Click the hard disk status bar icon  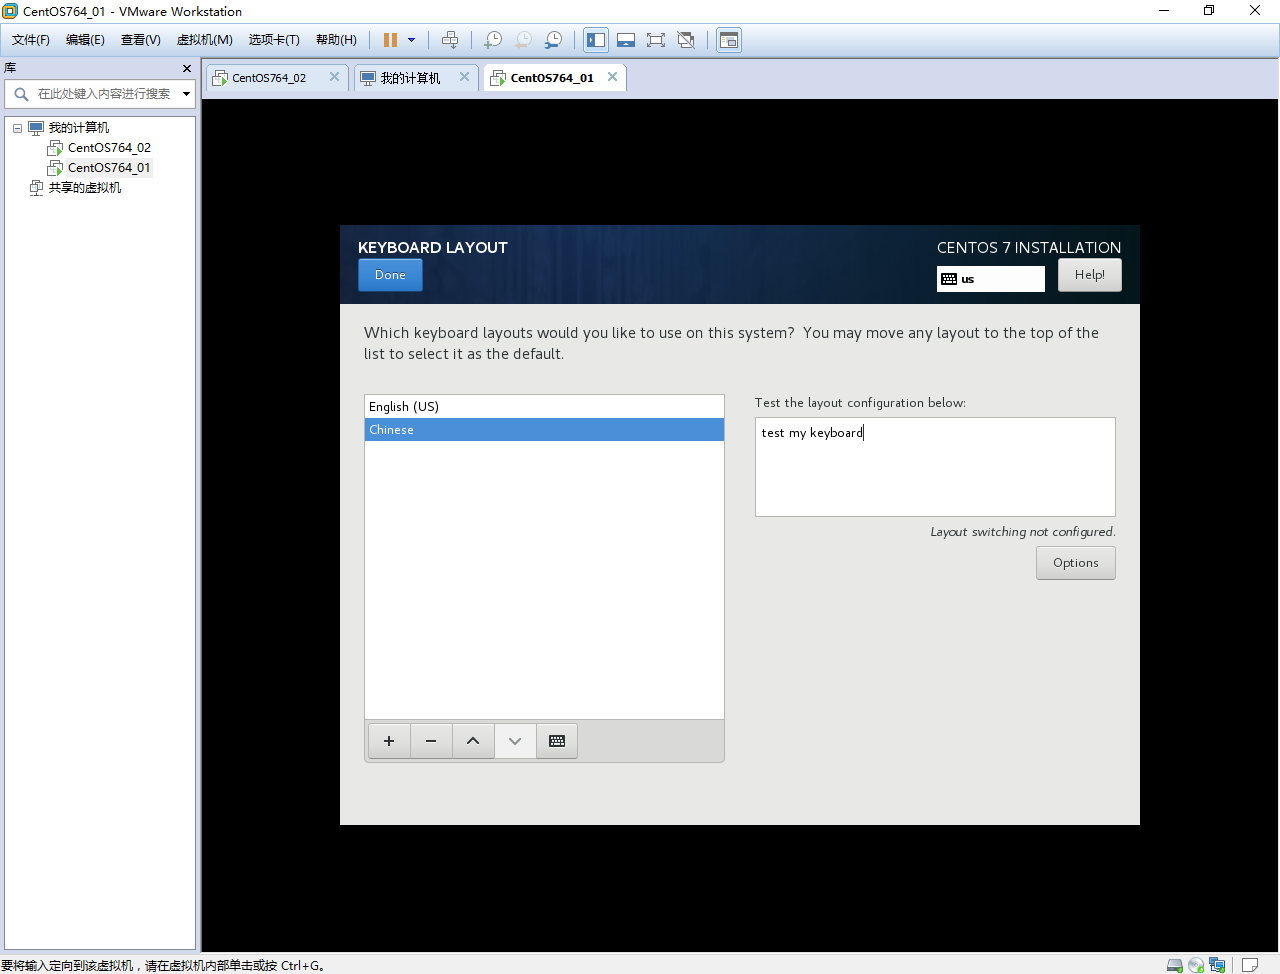point(1175,965)
